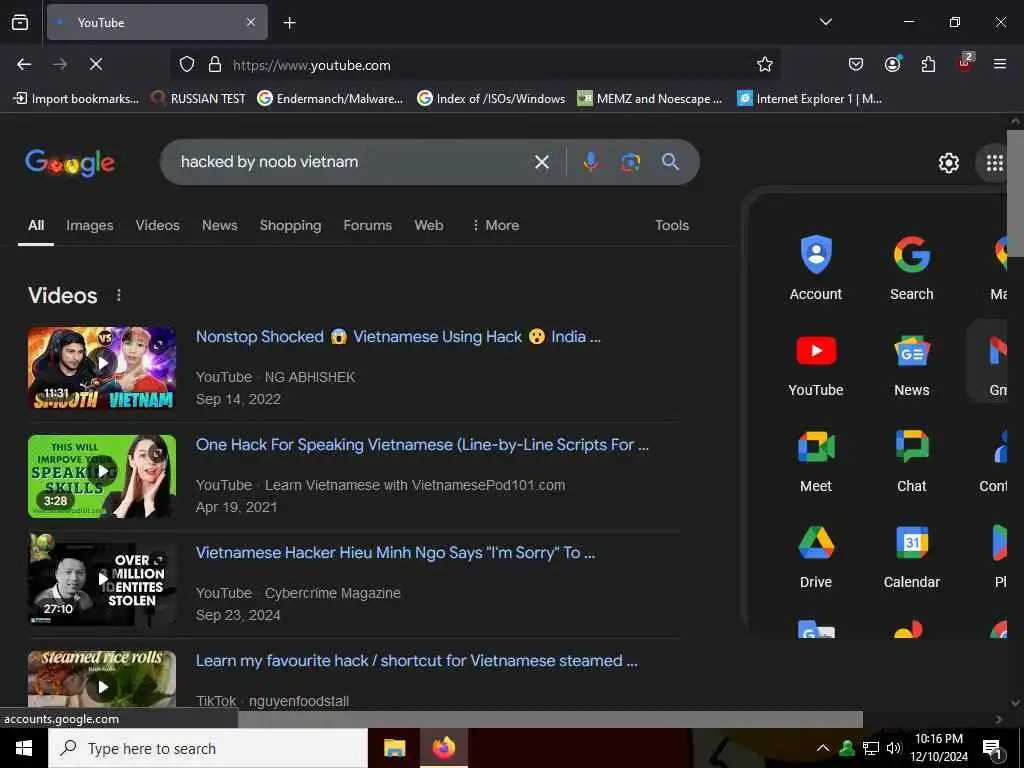Click the Google apps grid icon
This screenshot has height=768, width=1024.
coord(994,163)
